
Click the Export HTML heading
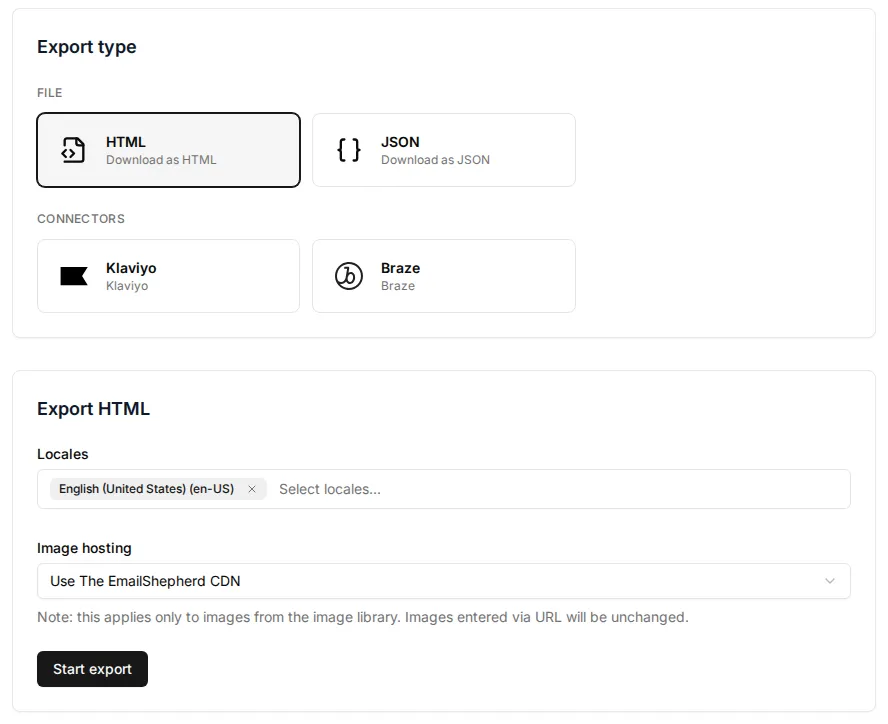click(93, 408)
